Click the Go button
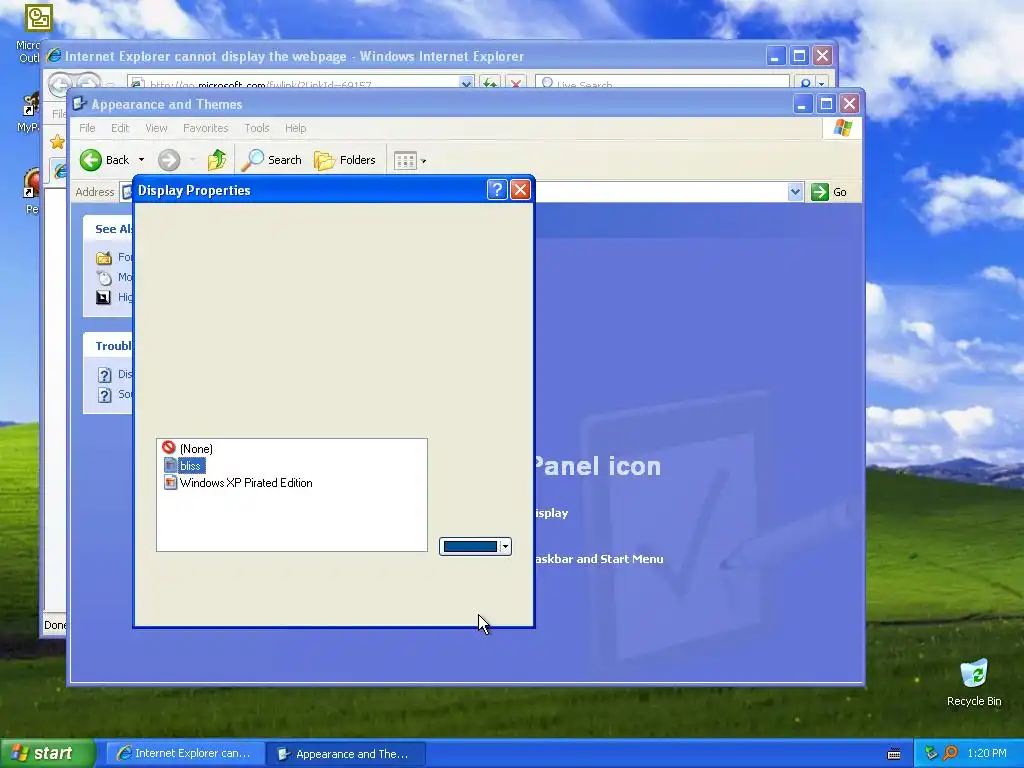Image resolution: width=1024 pixels, height=768 pixels. click(x=829, y=192)
